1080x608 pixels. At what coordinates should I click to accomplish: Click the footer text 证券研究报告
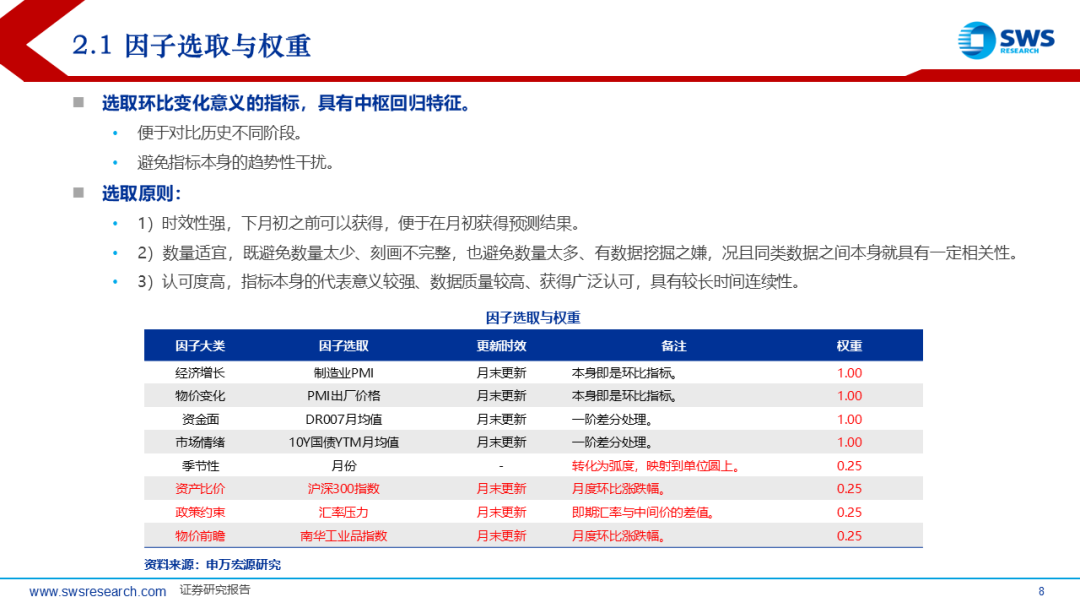point(215,590)
